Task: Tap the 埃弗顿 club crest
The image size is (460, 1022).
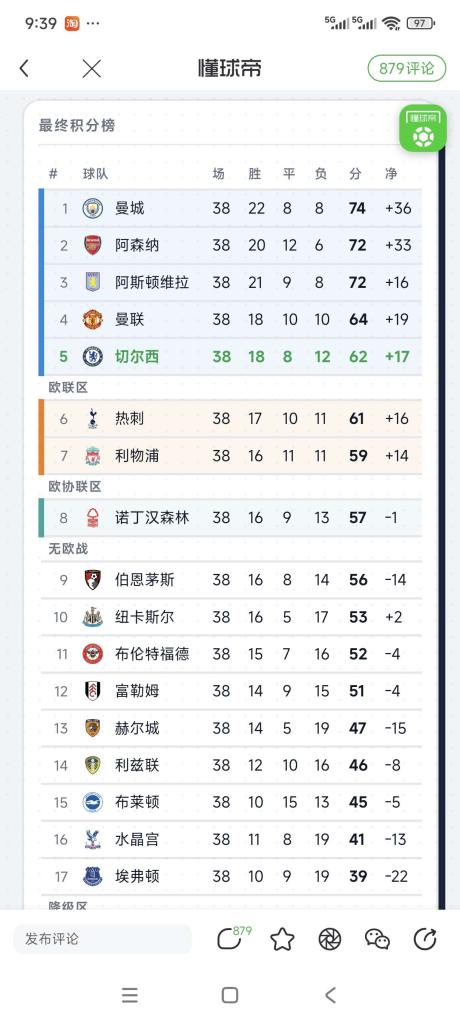Action: pyautogui.click(x=93, y=877)
